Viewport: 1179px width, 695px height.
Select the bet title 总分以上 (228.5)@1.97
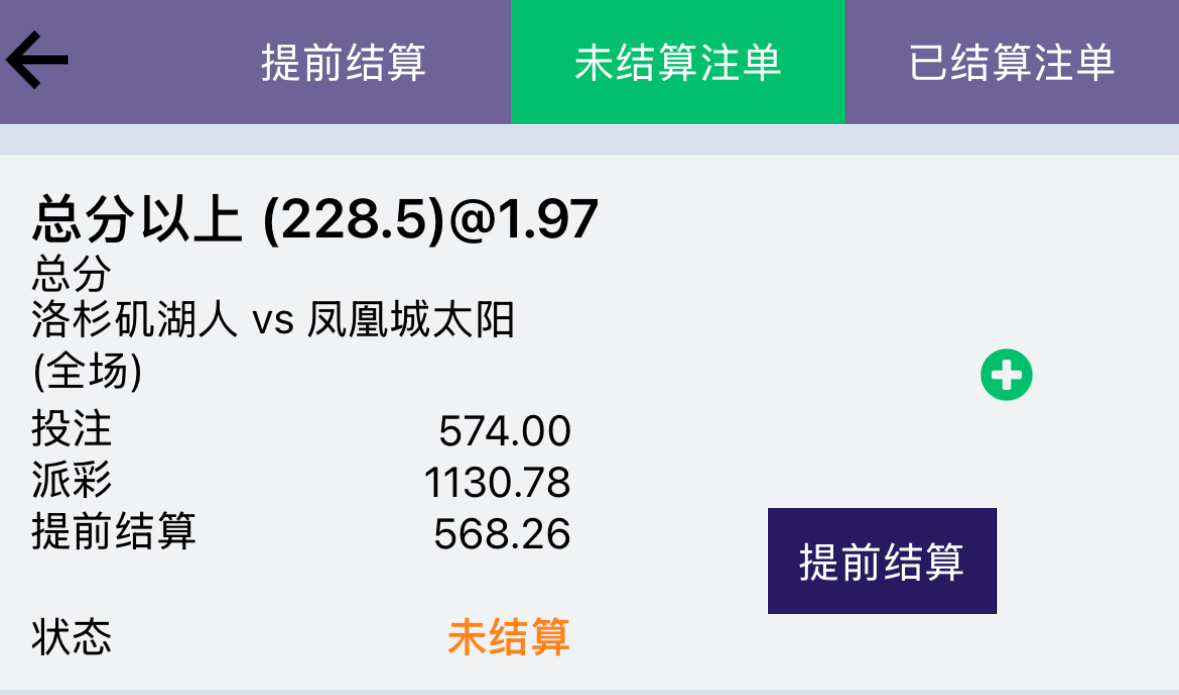point(315,220)
